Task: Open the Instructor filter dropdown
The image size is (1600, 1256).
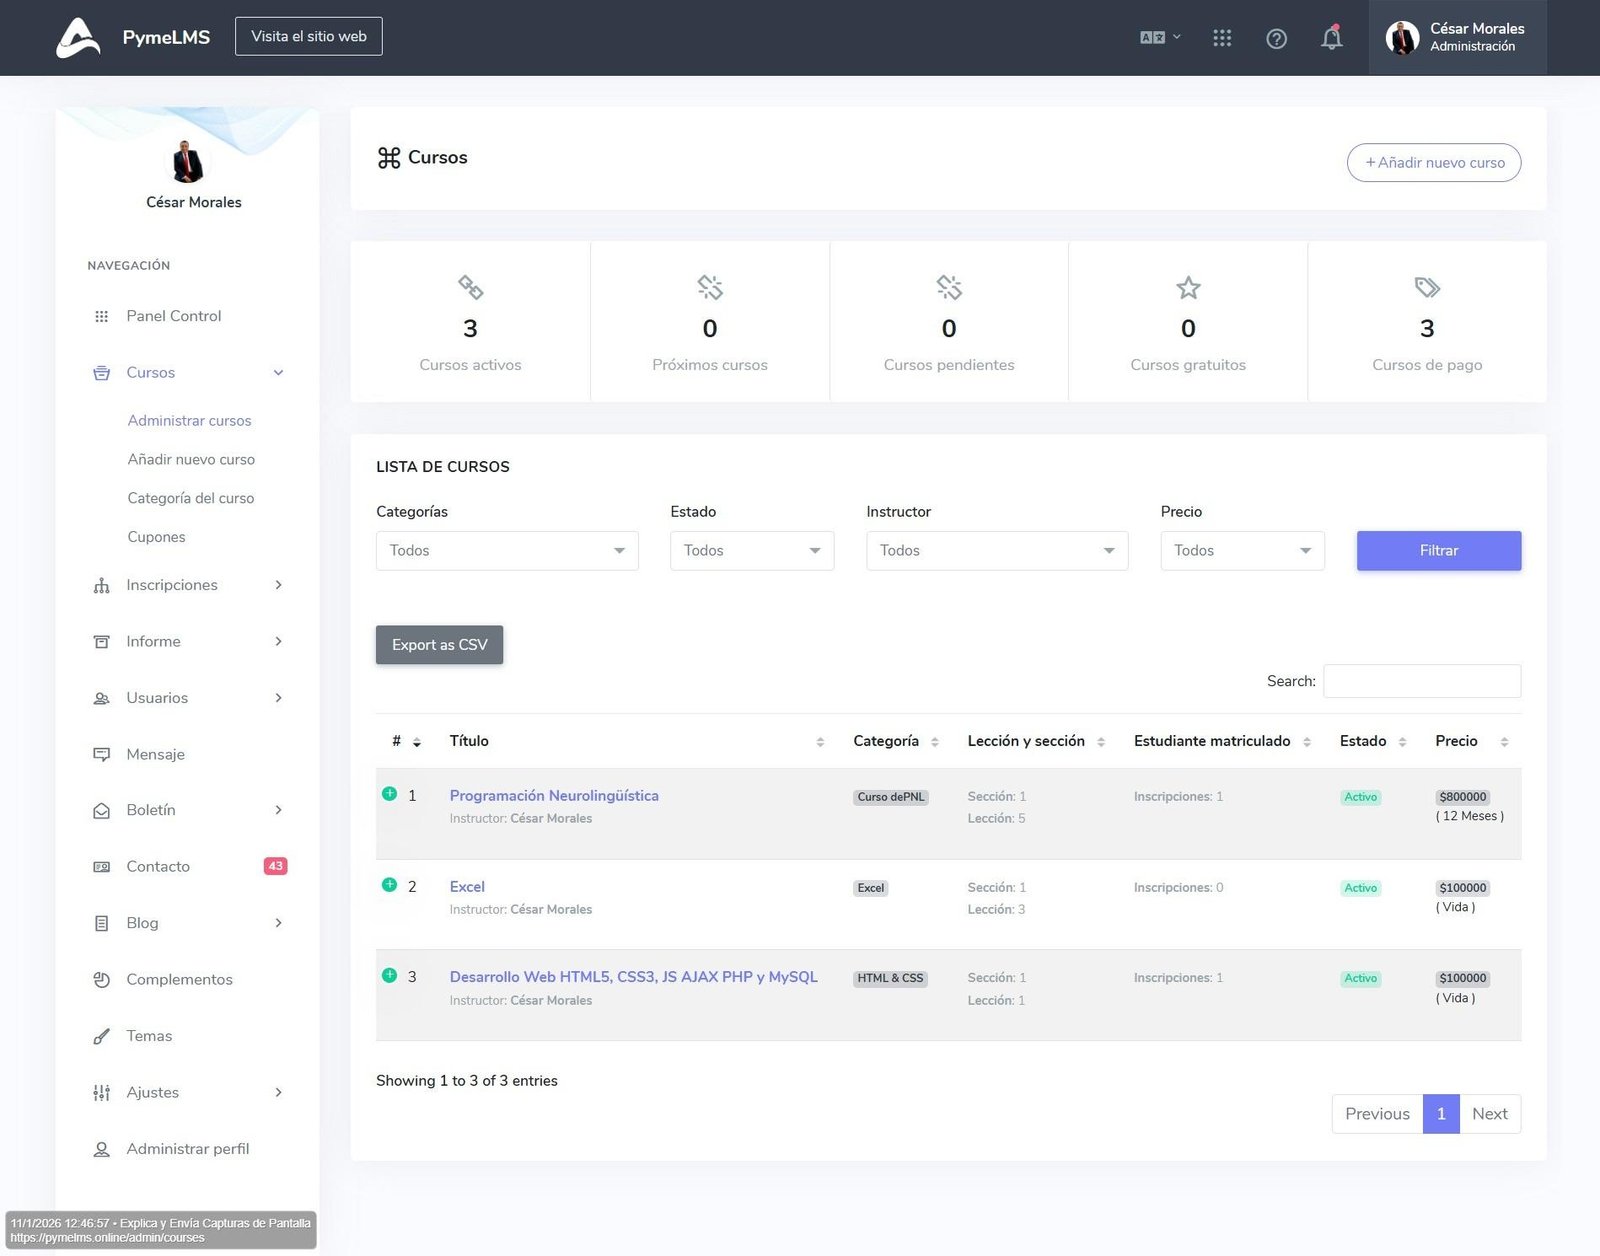Action: coord(996,551)
